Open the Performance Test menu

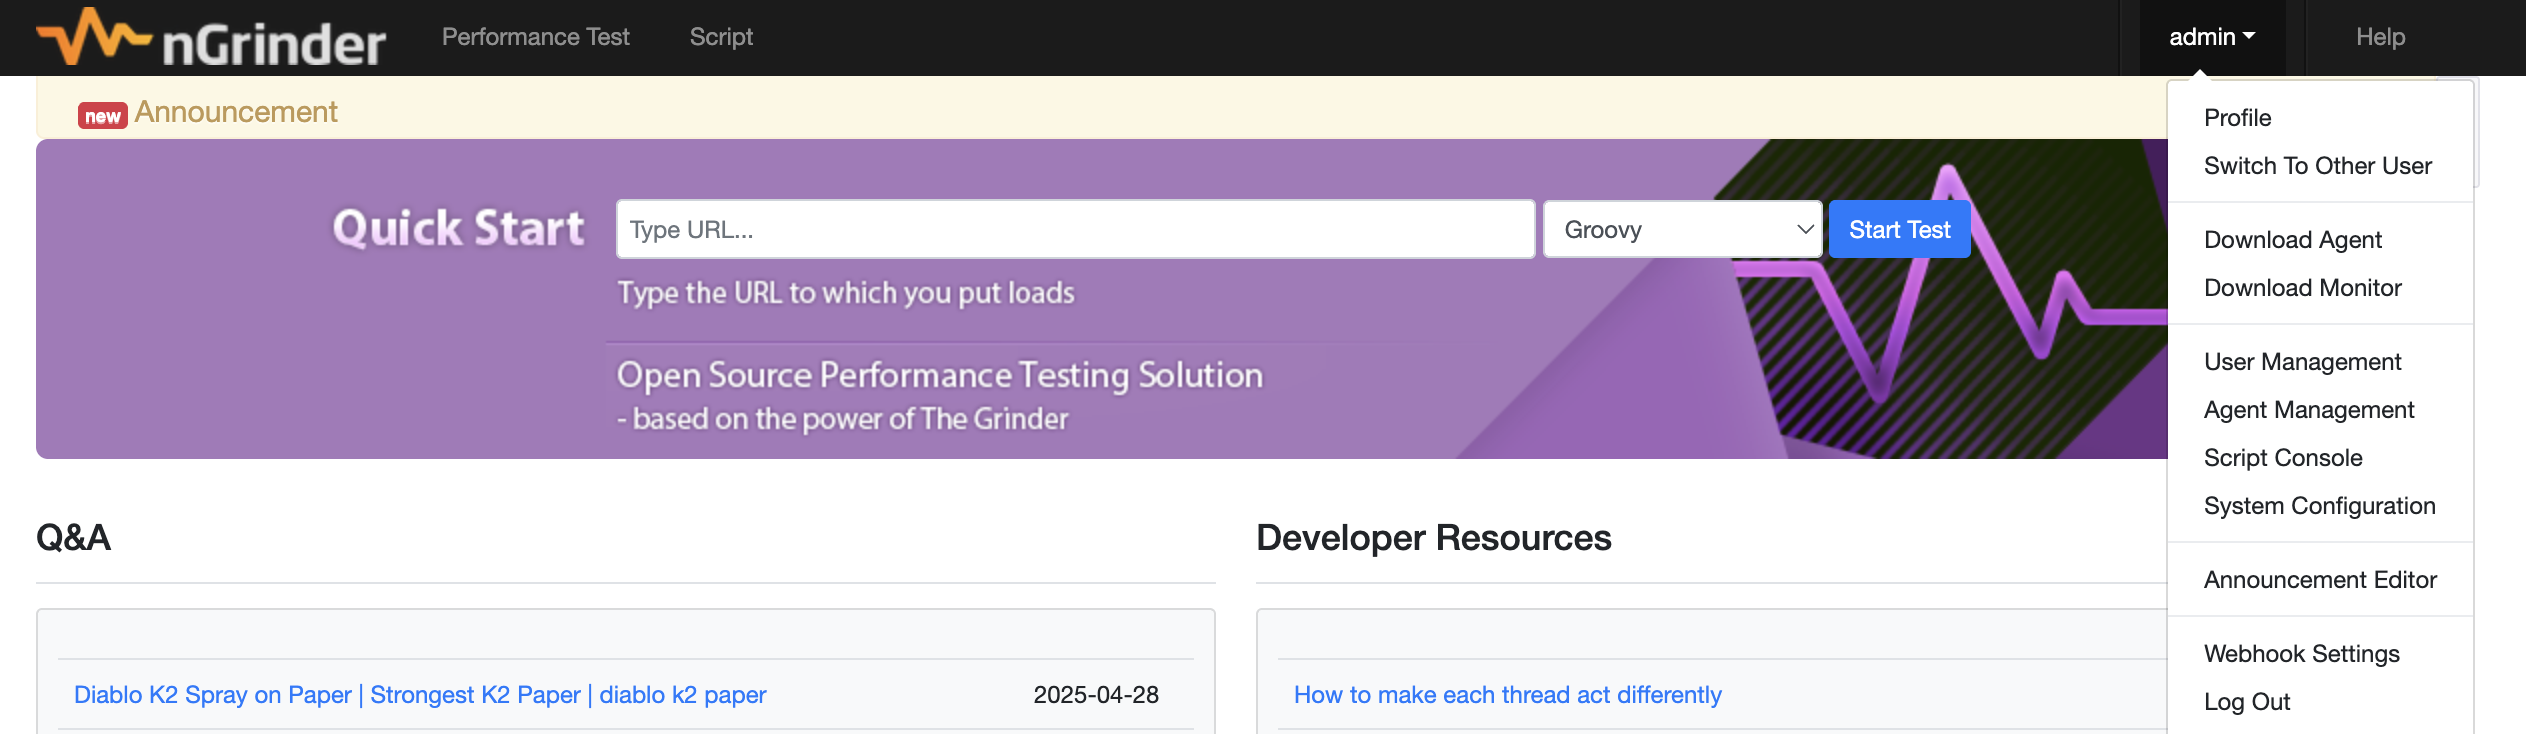click(536, 37)
